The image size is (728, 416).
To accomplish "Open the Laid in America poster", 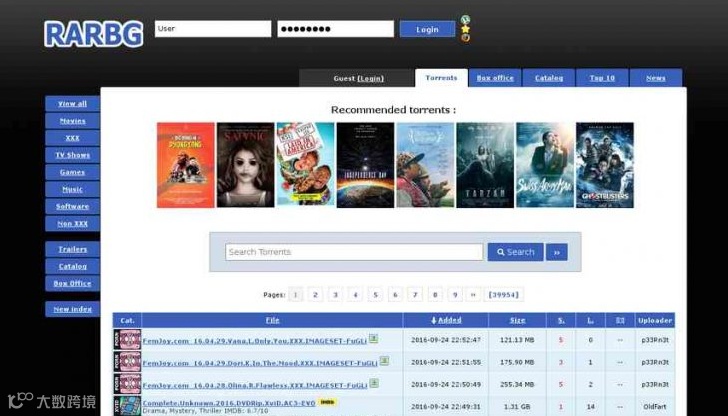I will tap(306, 165).
